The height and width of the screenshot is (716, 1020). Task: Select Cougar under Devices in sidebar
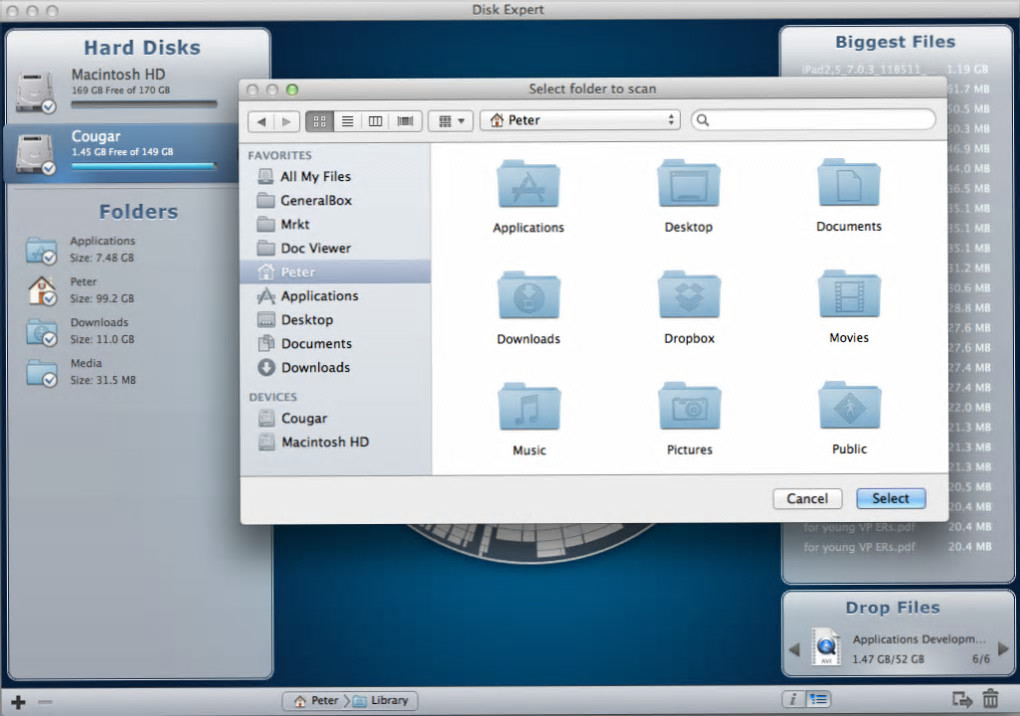pyautogui.click(x=303, y=418)
